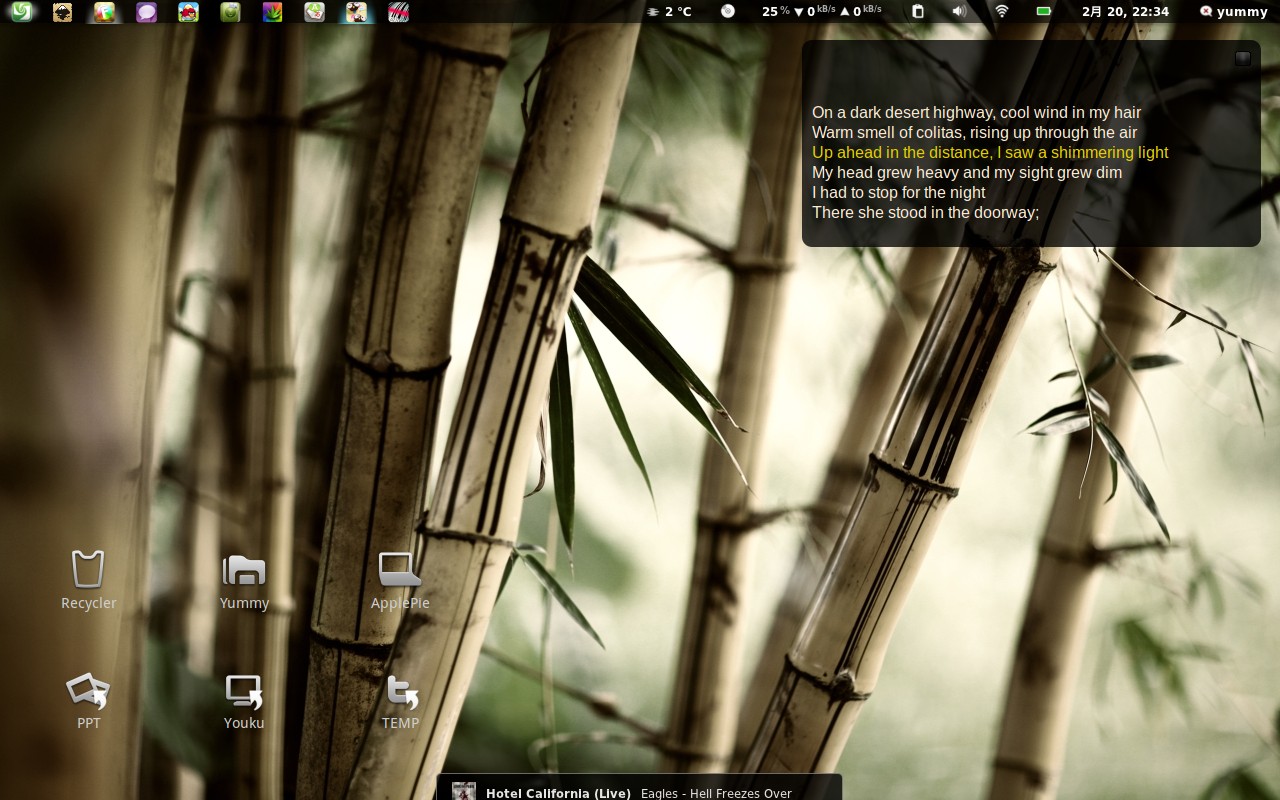Select the Yummy home folder icon
1280x800 pixels.
click(x=244, y=580)
